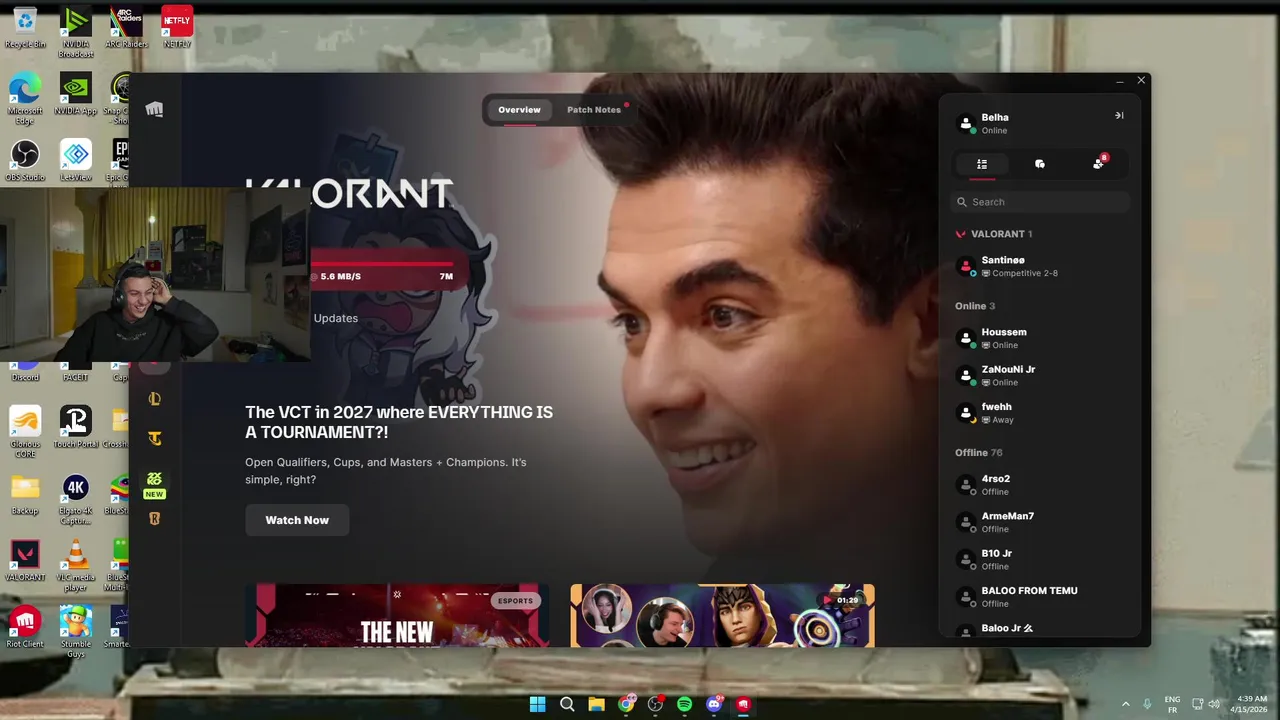Image resolution: width=1280 pixels, height=720 pixels.
Task: Switch to Spotify in the taskbar
Action: pos(684,704)
